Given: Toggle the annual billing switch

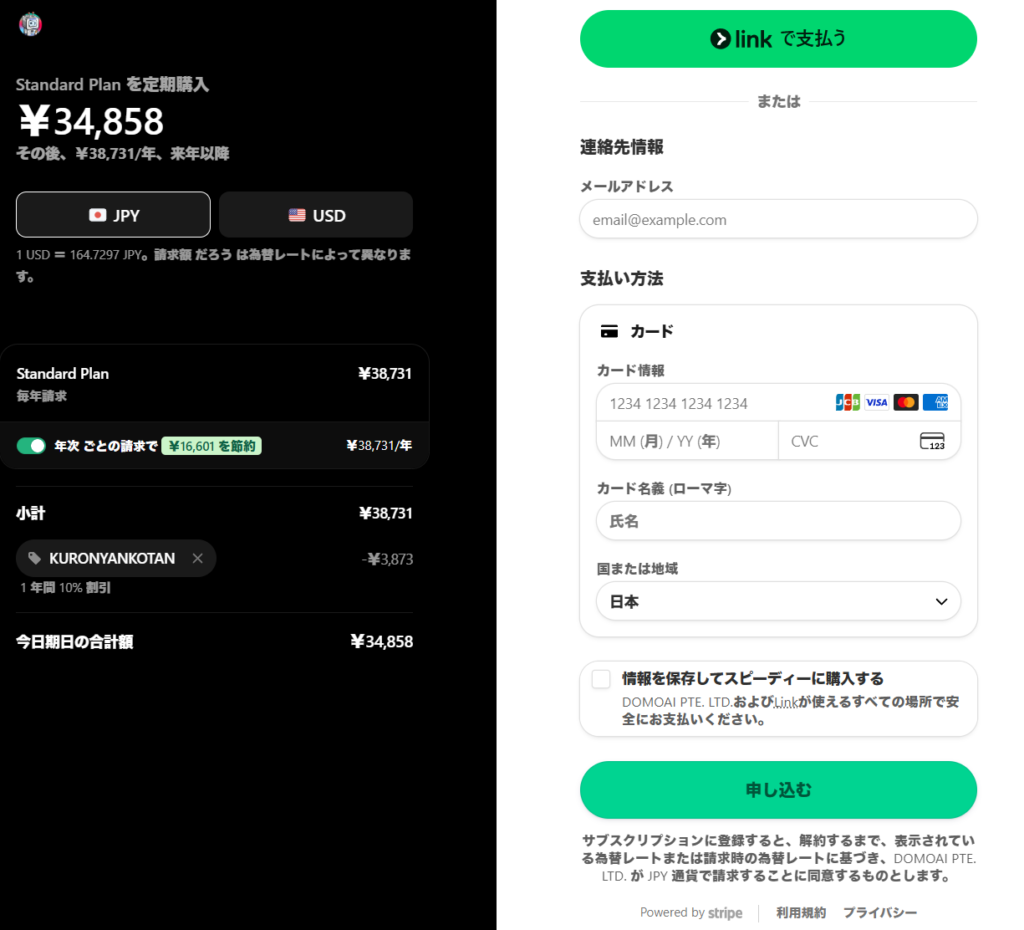Looking at the screenshot, I should (x=31, y=446).
